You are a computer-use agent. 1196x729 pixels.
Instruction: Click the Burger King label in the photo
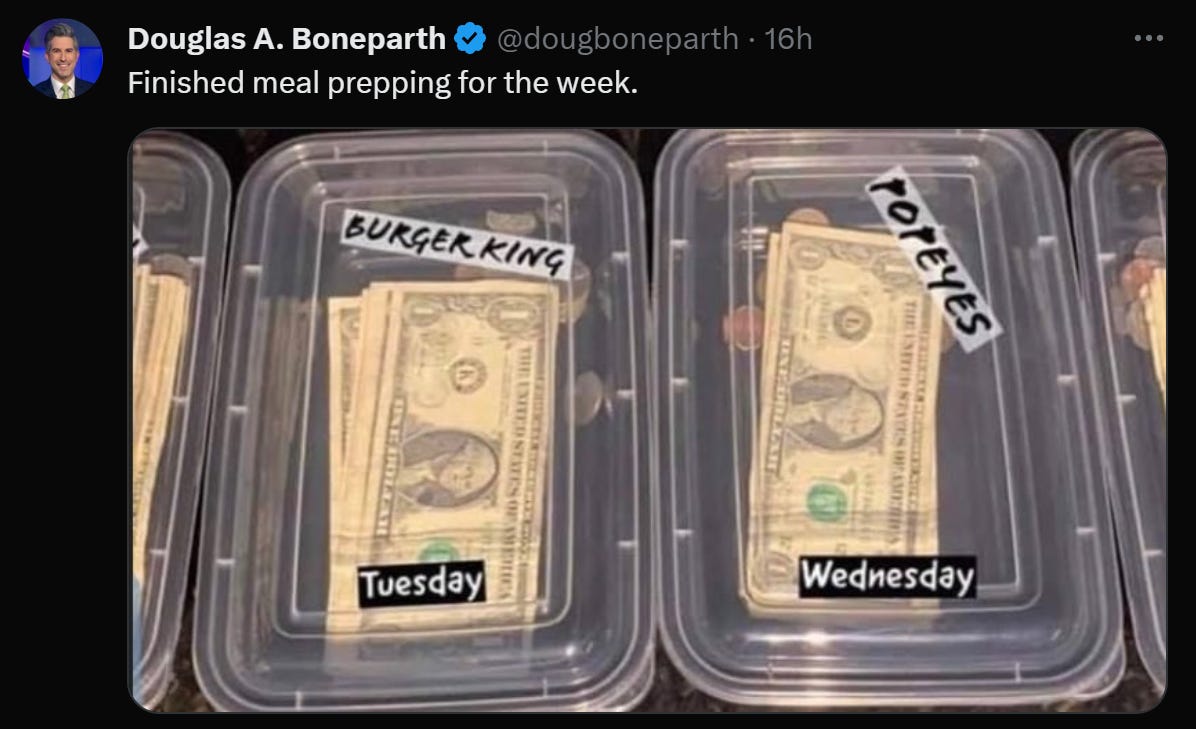(456, 244)
